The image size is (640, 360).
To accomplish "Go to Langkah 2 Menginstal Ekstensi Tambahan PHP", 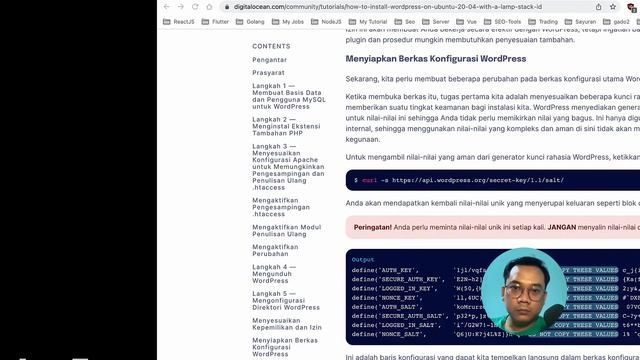I will tap(286, 127).
